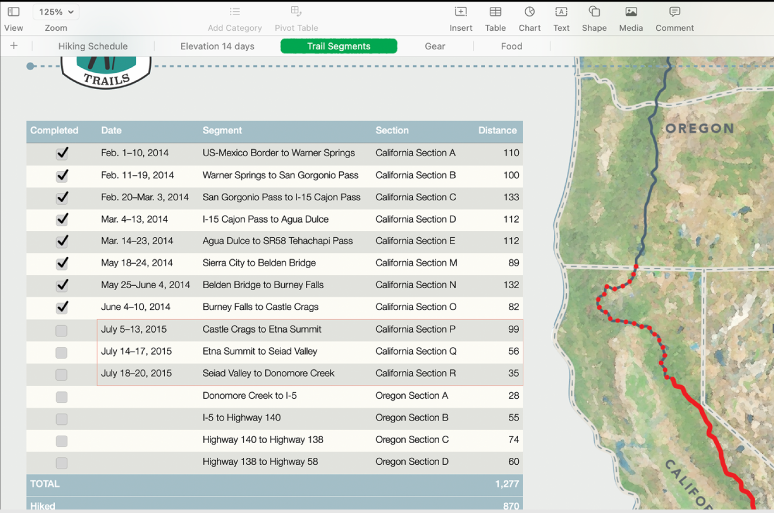Open the Gear sheet tab
This screenshot has height=513, width=774.
[435, 46]
